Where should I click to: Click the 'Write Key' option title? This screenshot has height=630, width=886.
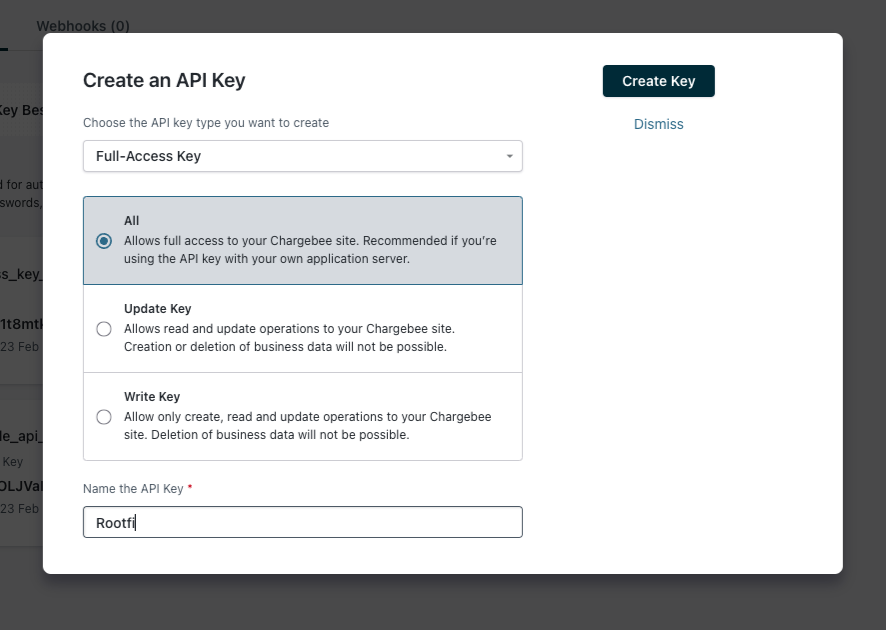152,397
